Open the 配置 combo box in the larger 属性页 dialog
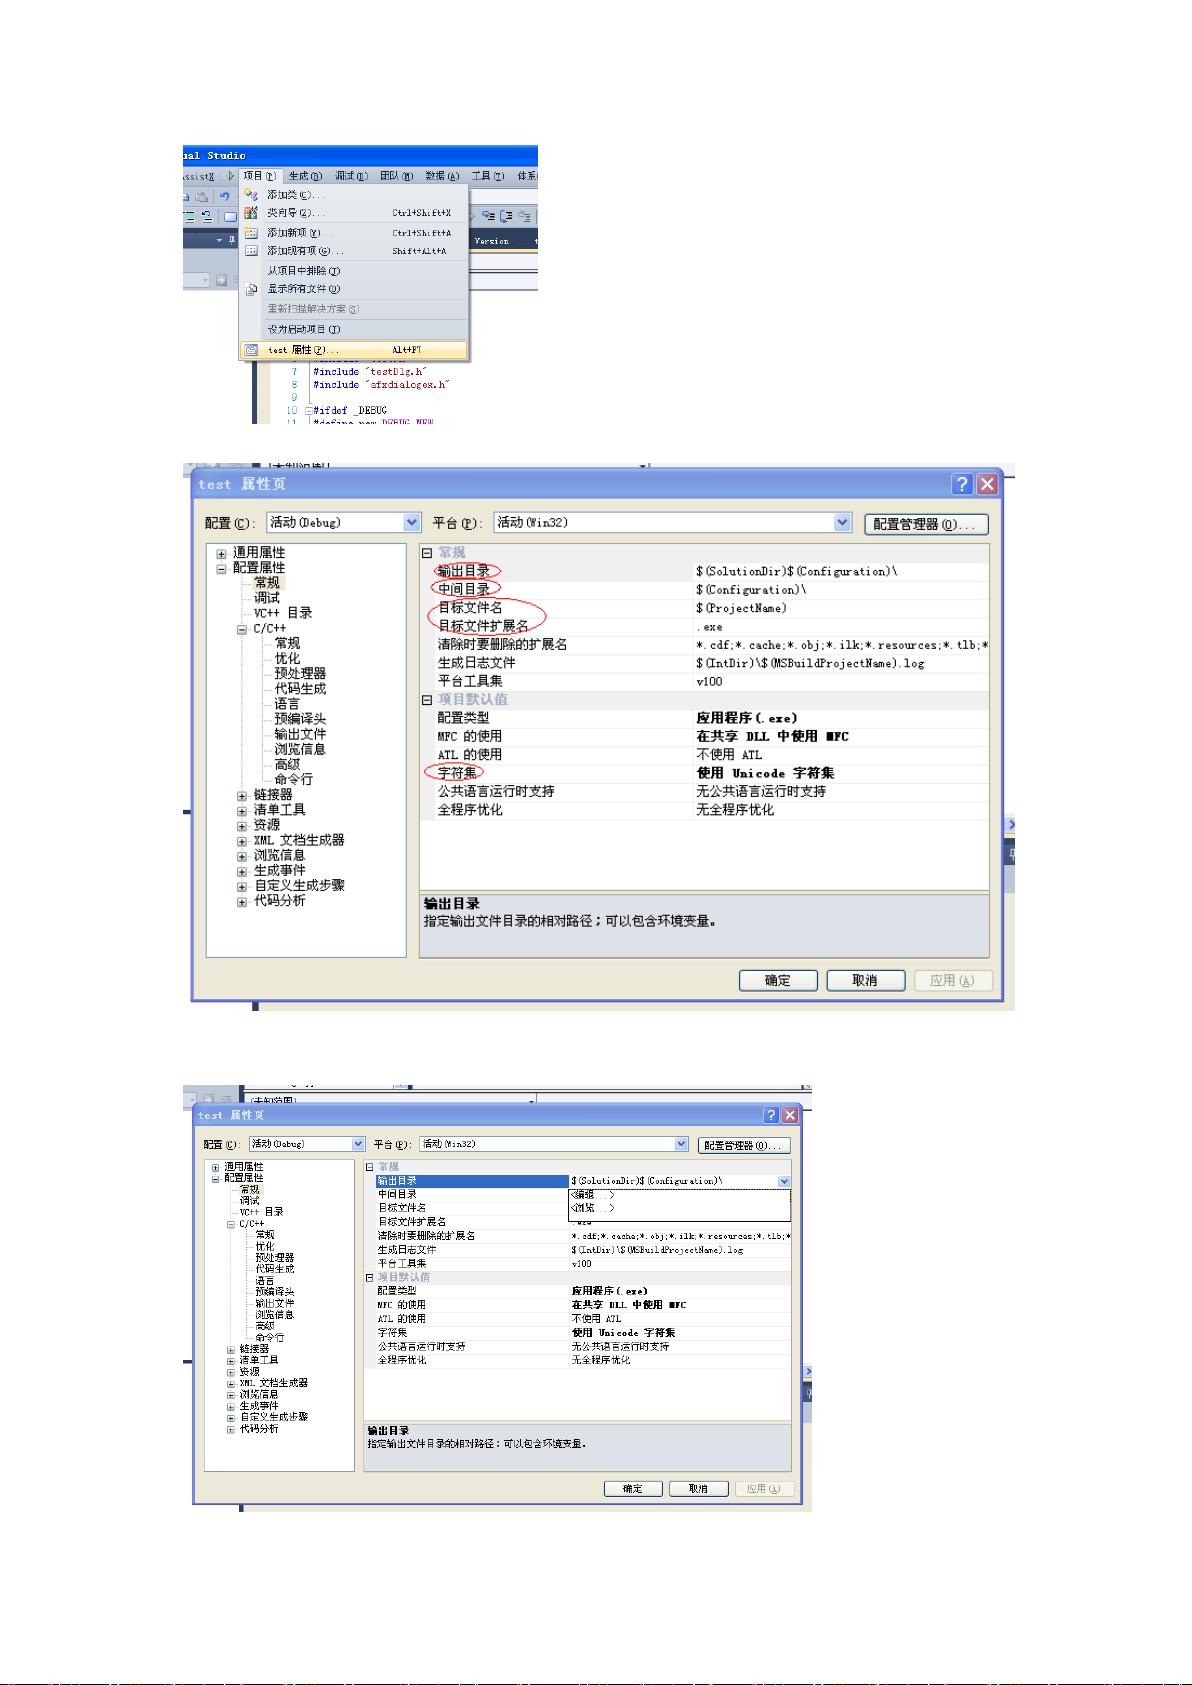The width and height of the screenshot is (1192, 1685). 344,523
